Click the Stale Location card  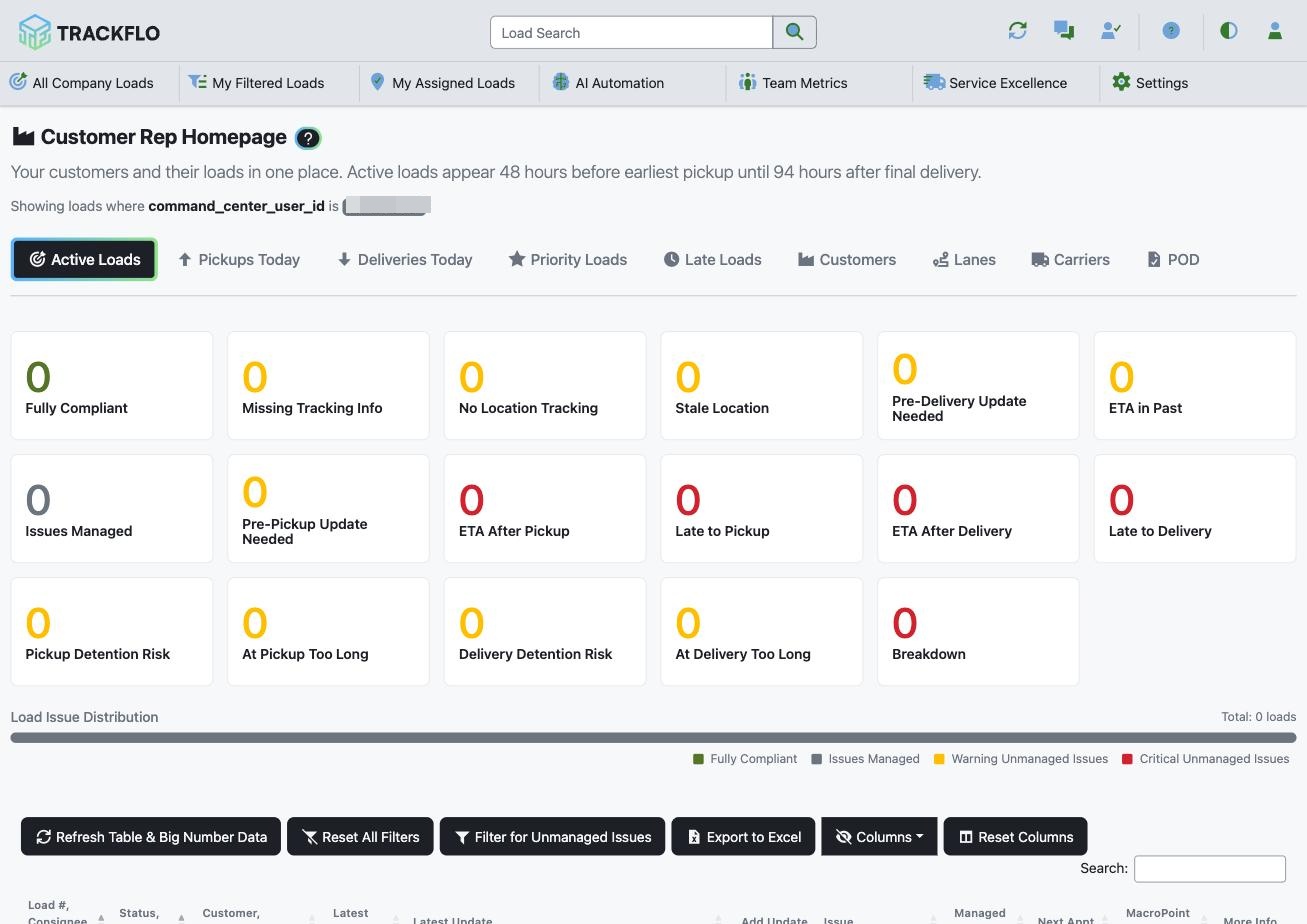762,385
